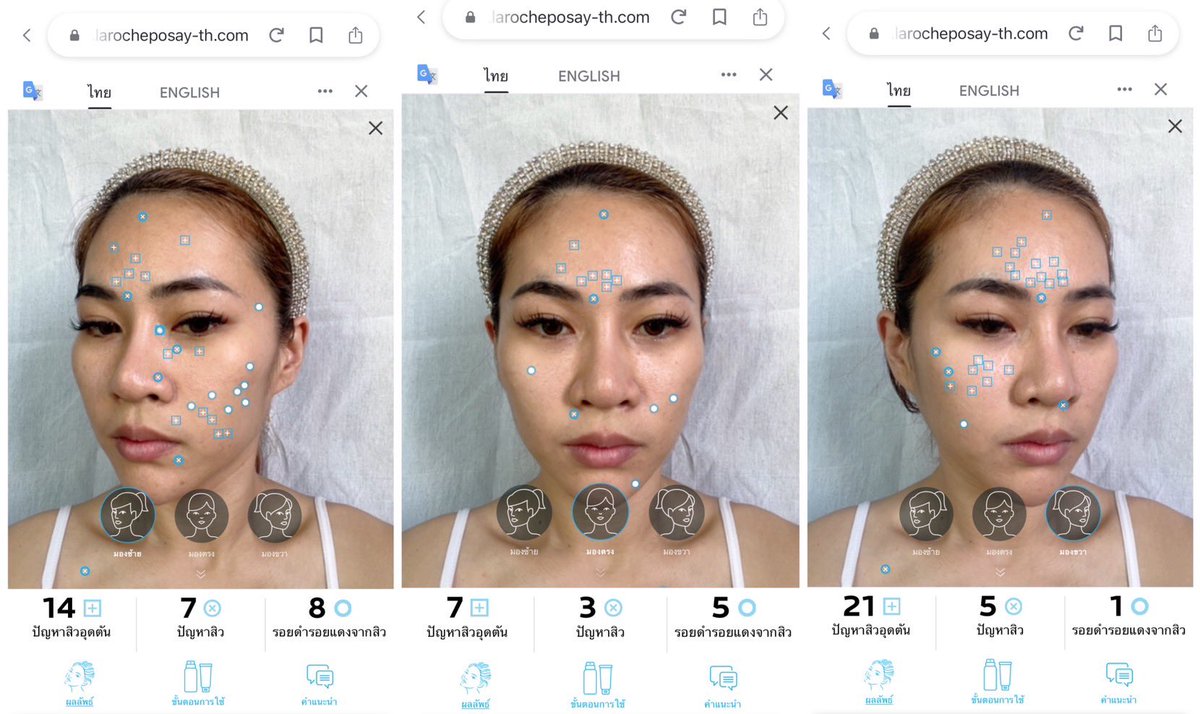Viewport: 1200px width, 714px height.
Task: Open the คำแนะนำ tab in the left screen
Action: [319, 683]
